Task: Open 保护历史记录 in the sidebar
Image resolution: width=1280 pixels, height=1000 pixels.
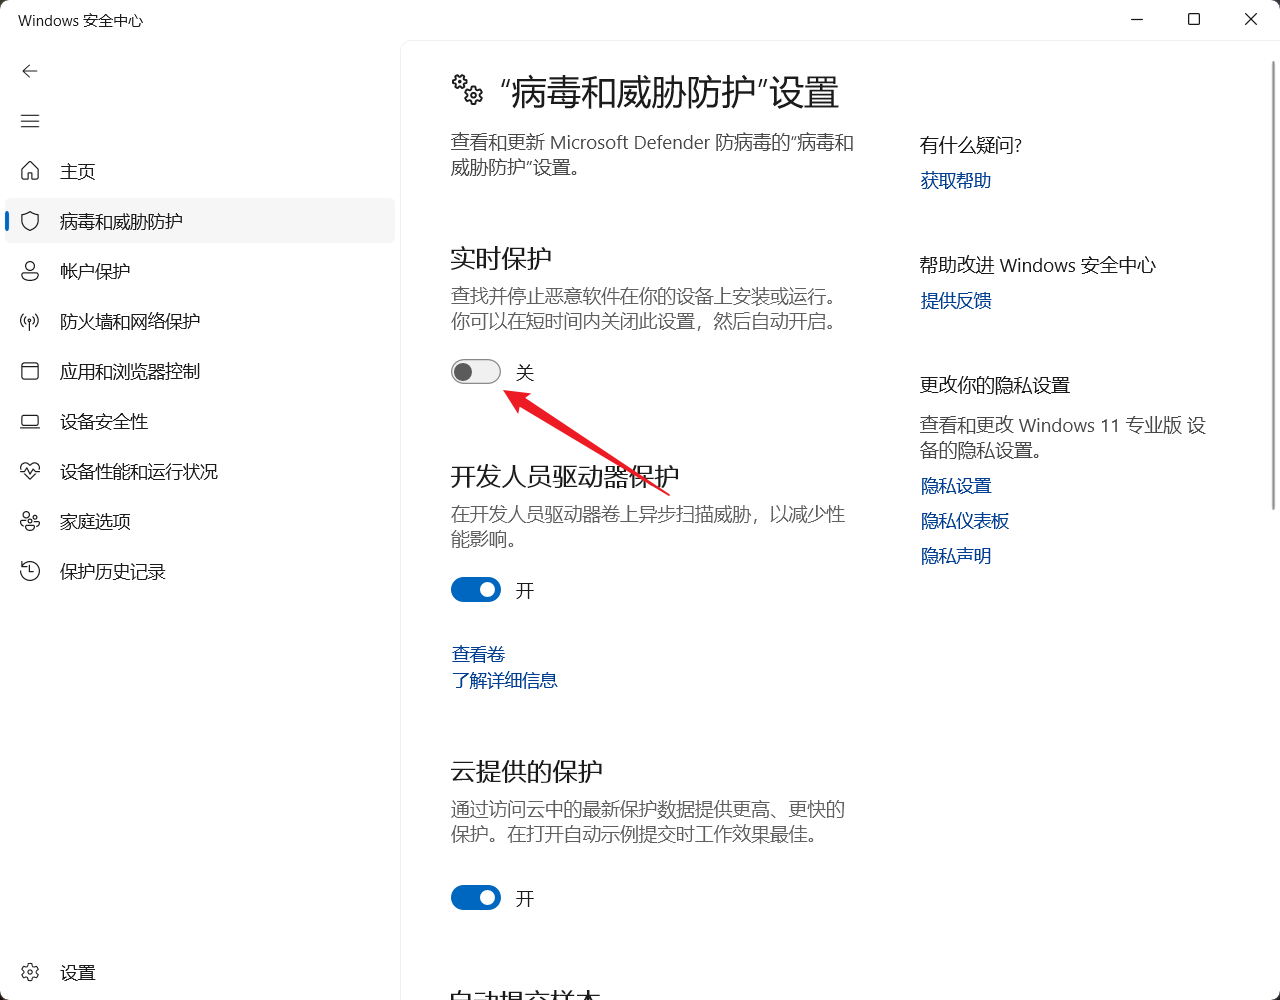Action: coord(200,571)
